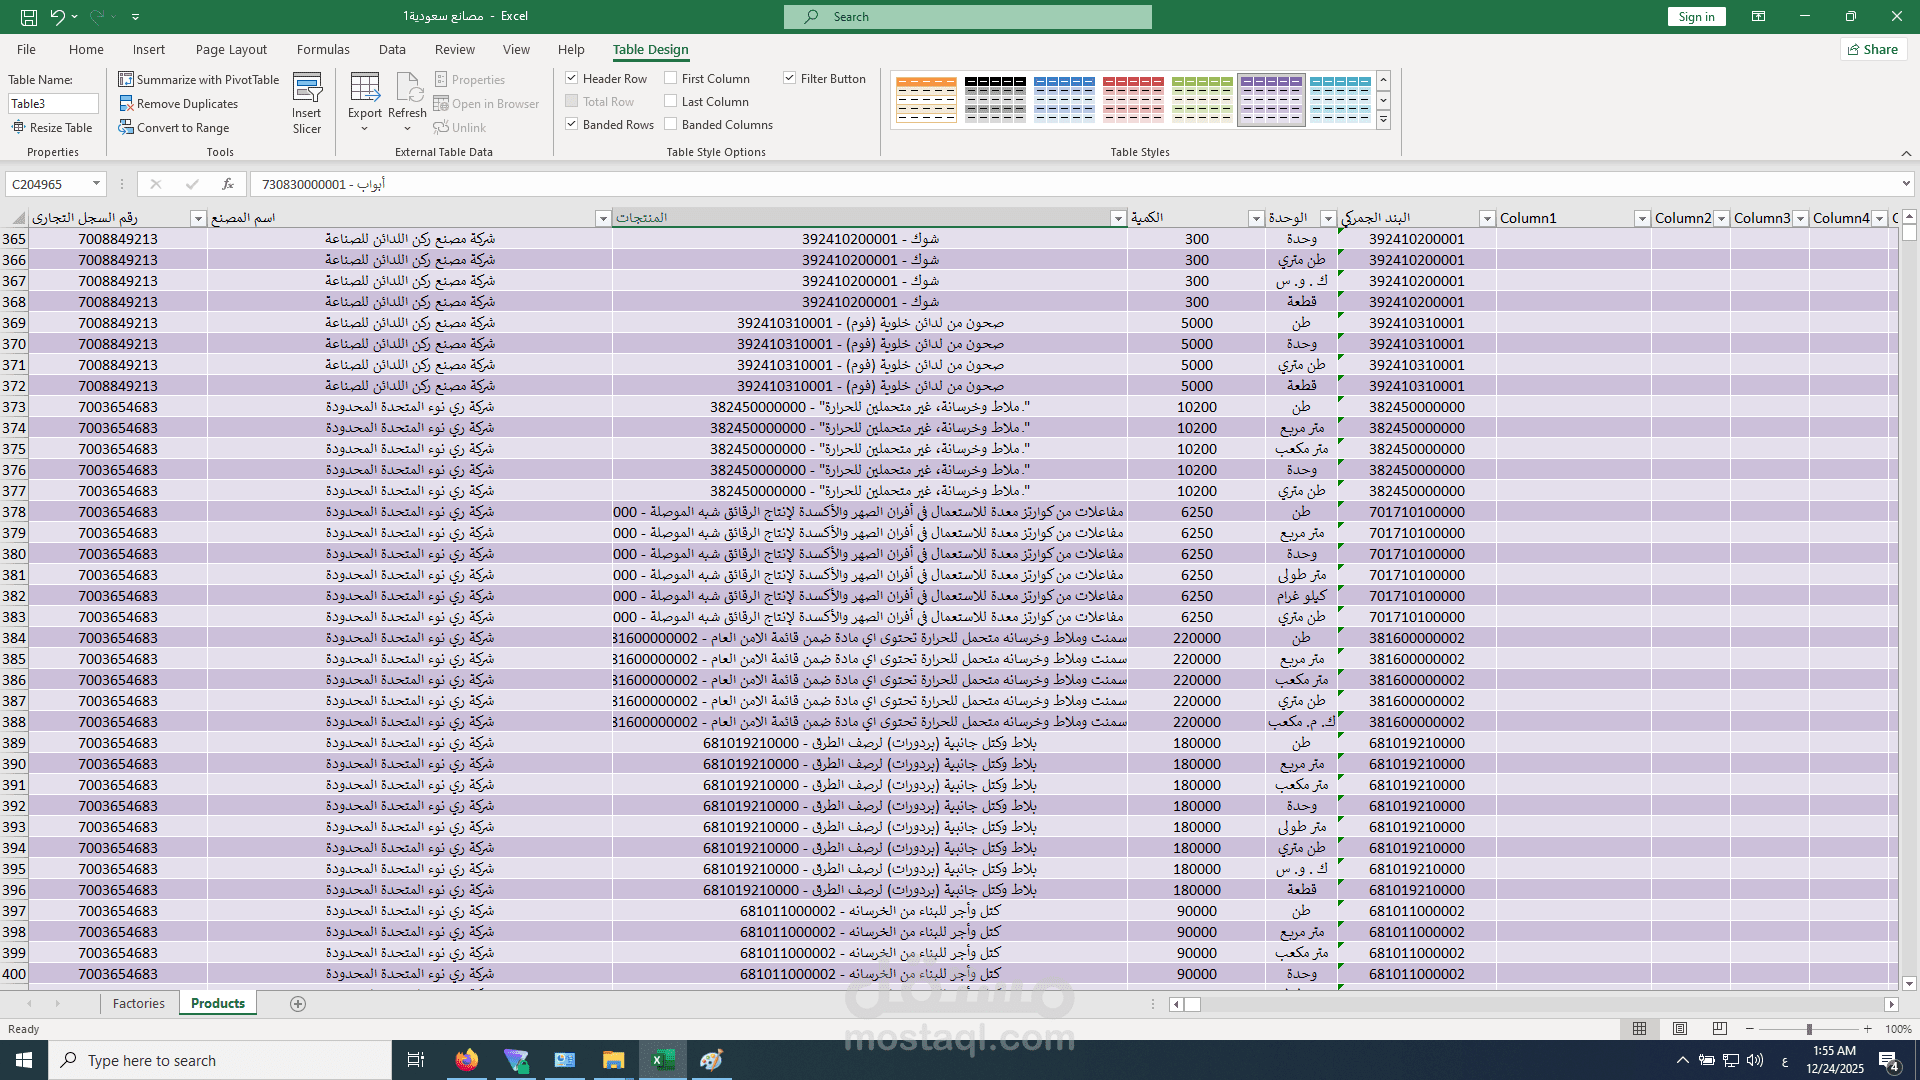The image size is (1920, 1080).
Task: Switch to the Factories sheet tab
Action: [x=138, y=1003]
